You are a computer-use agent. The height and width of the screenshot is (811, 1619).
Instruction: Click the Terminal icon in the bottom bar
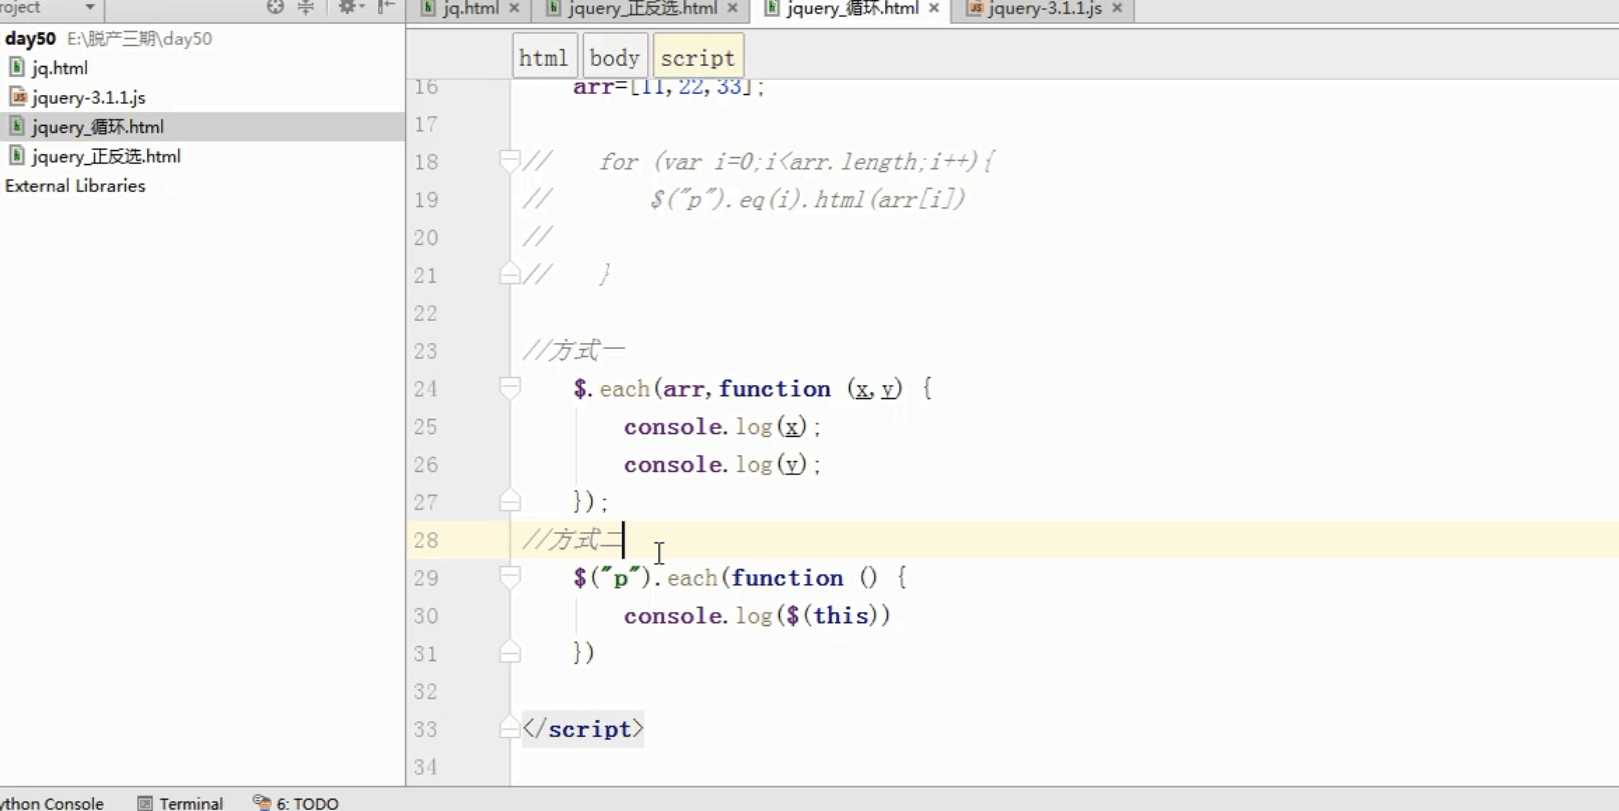pos(145,803)
